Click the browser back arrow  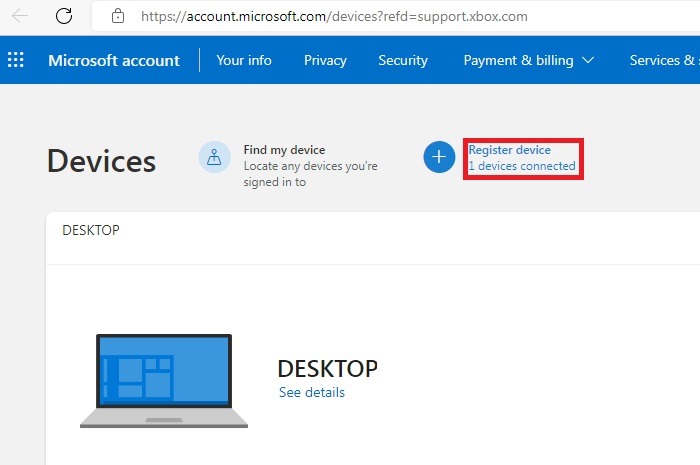coord(20,16)
